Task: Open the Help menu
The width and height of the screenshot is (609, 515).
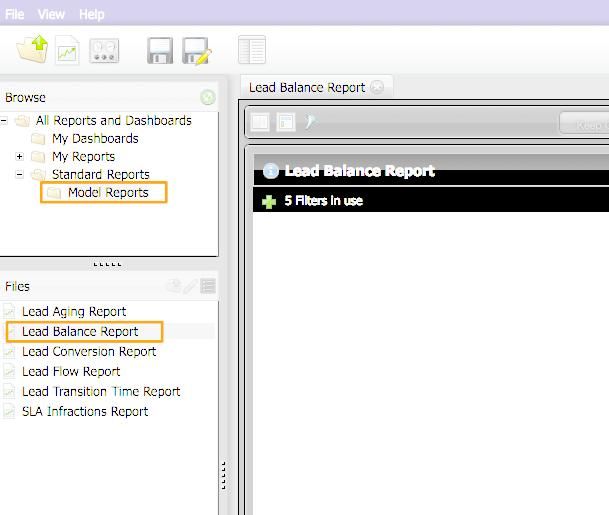Action: [x=91, y=14]
